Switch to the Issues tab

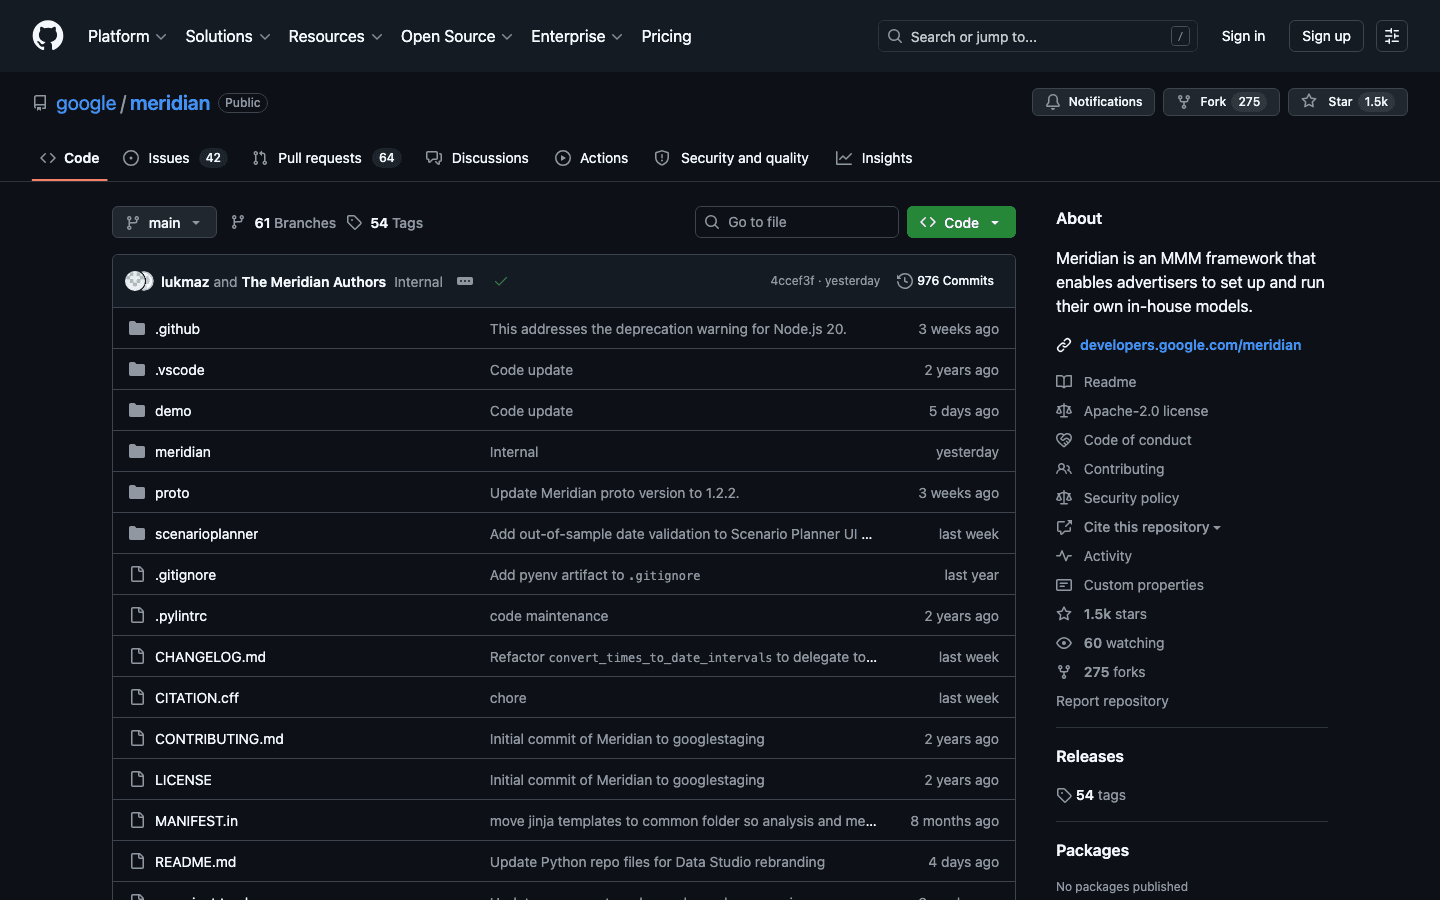click(175, 158)
